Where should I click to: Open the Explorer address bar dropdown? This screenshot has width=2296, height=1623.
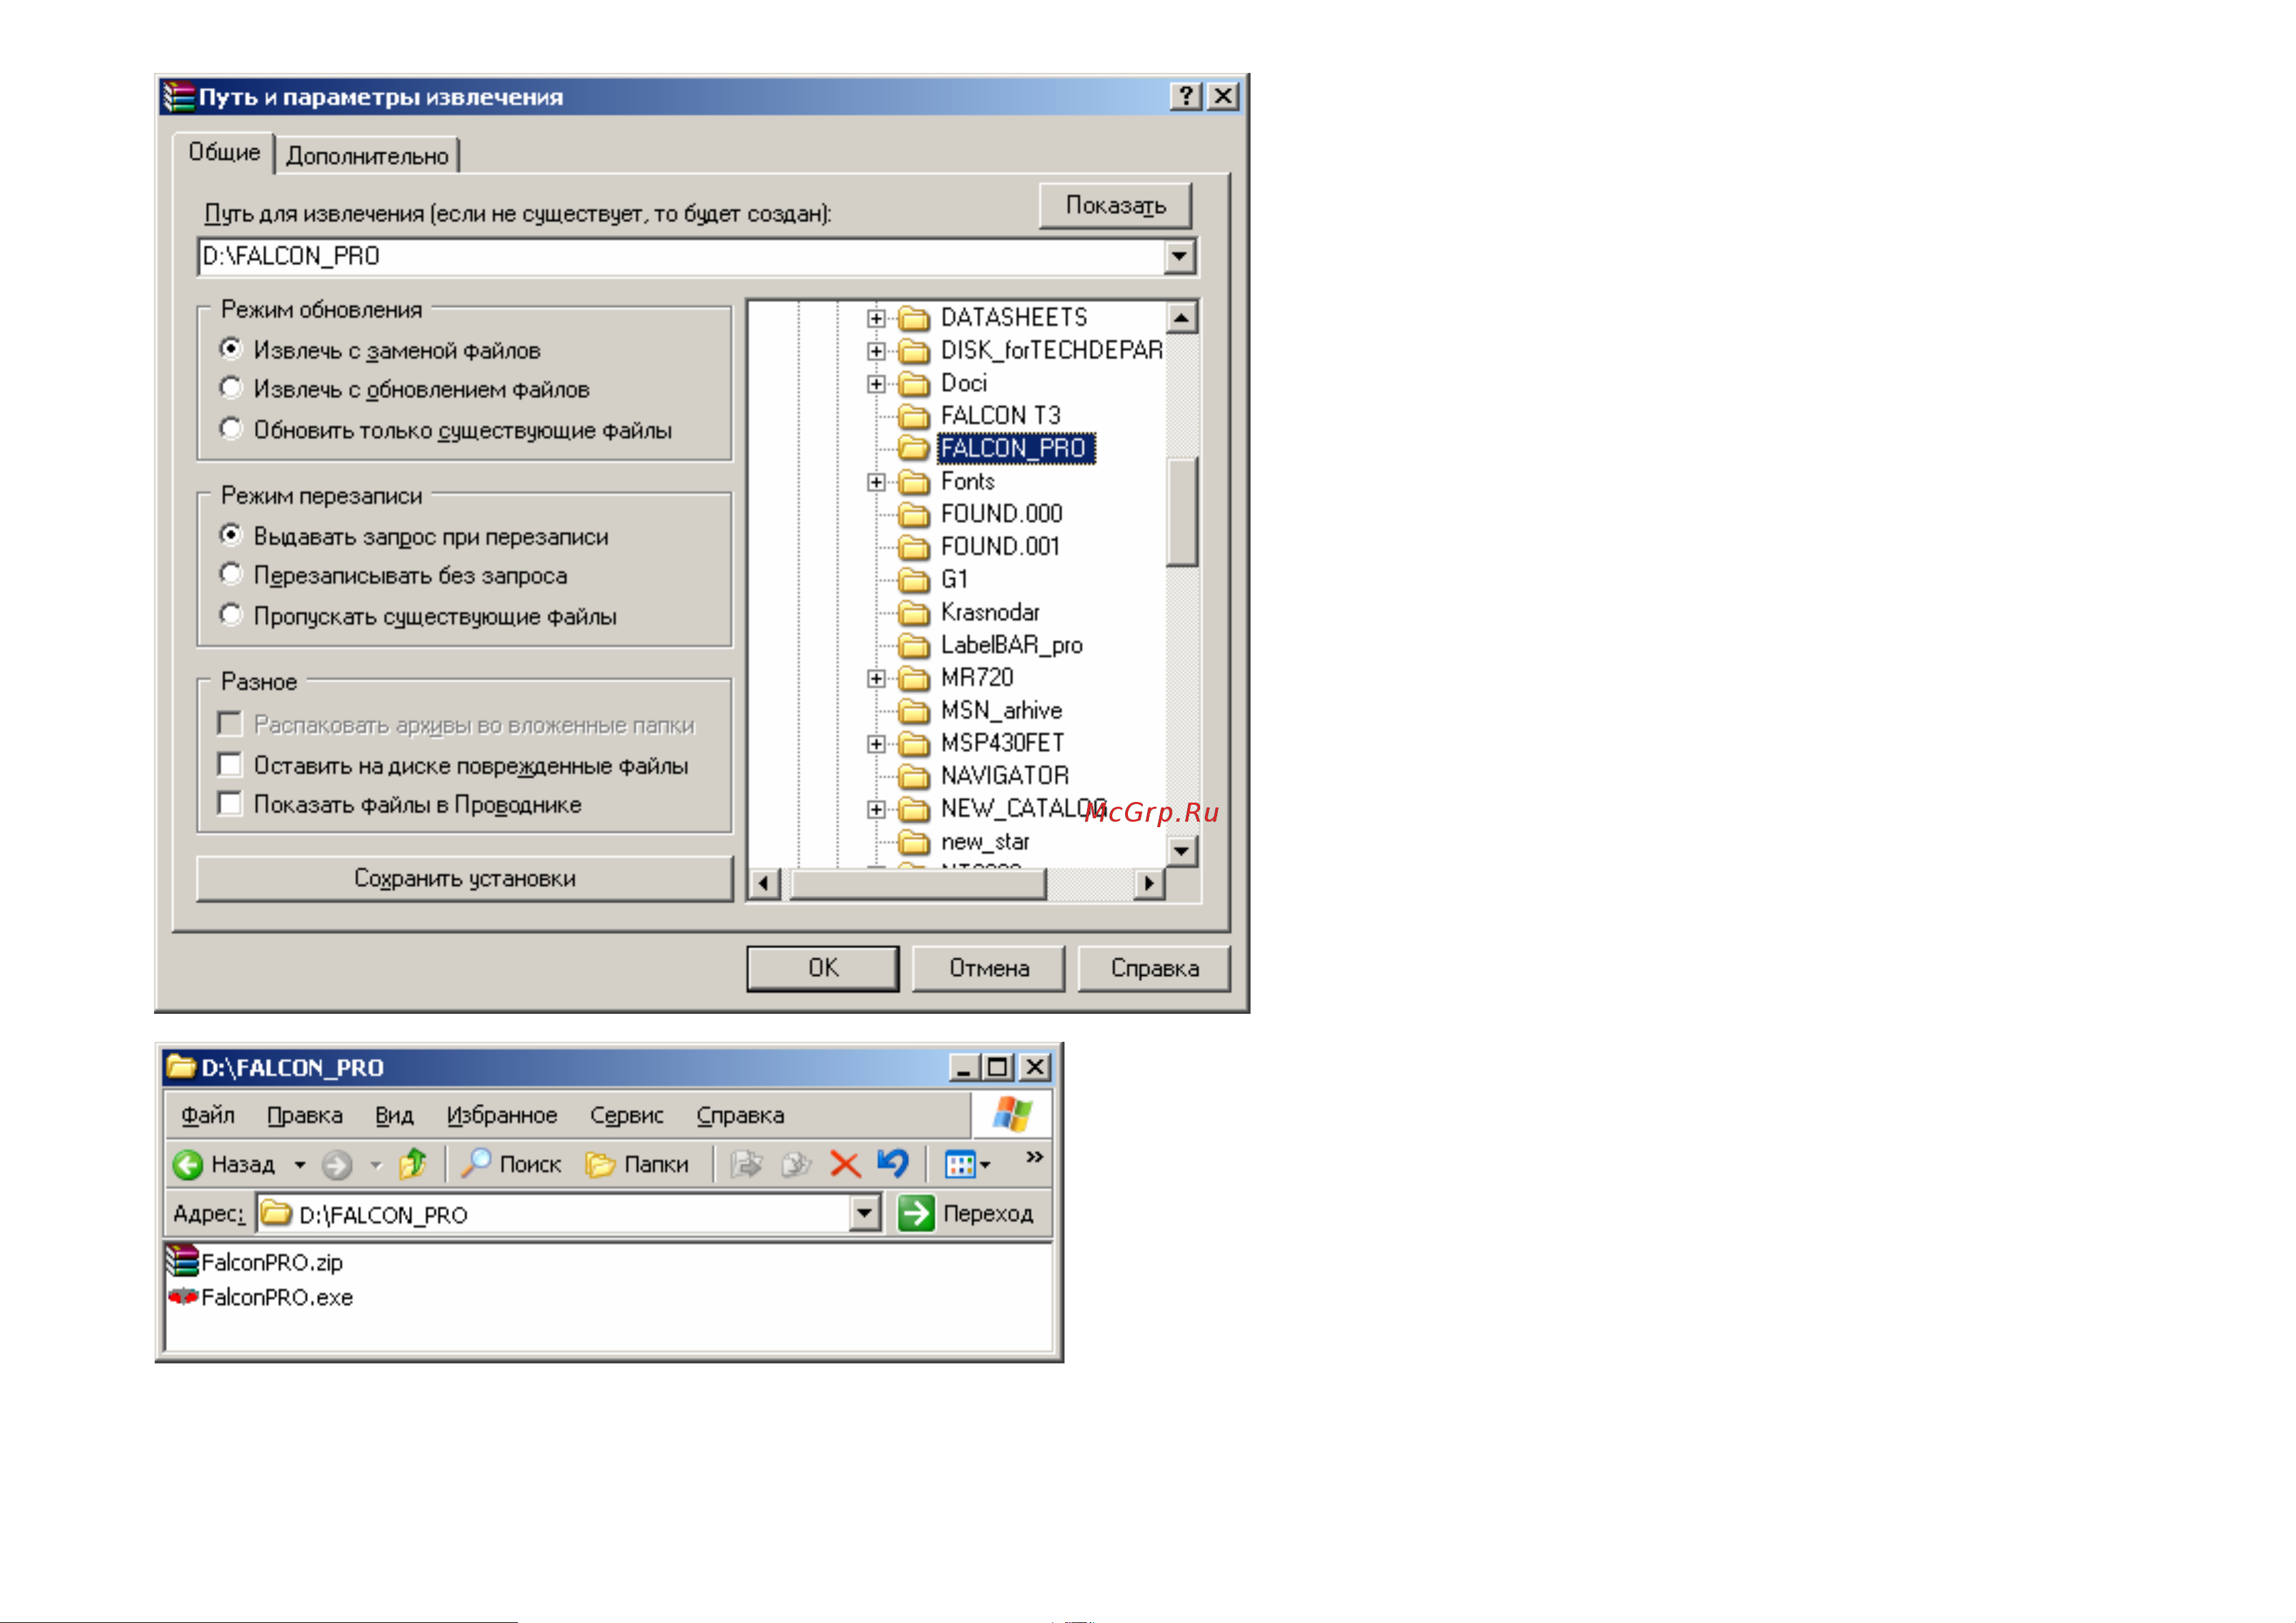tap(865, 1214)
